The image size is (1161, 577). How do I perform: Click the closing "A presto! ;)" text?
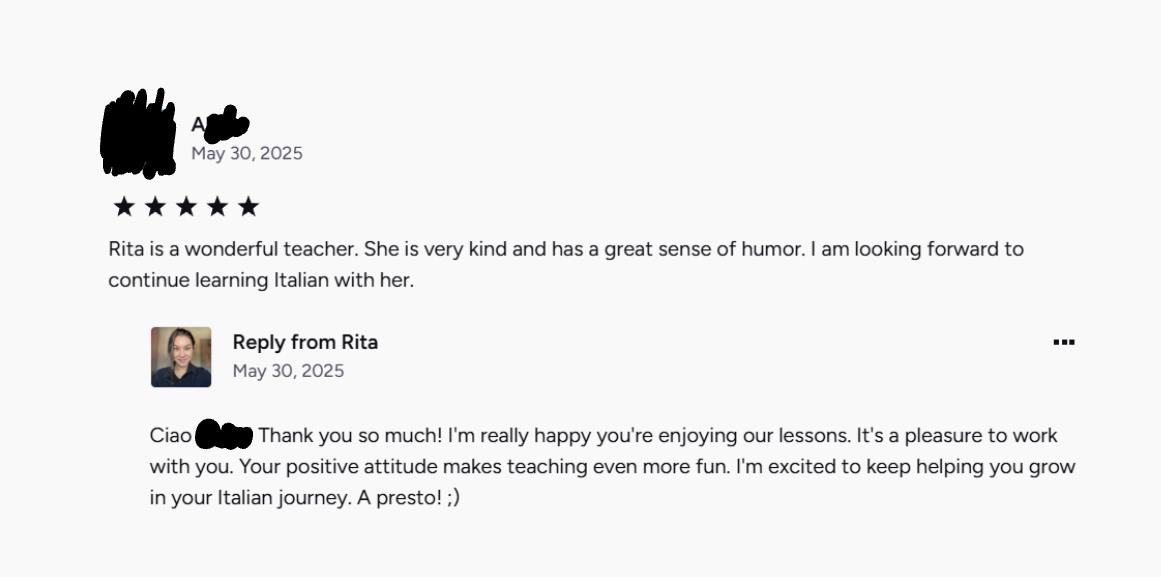pos(408,497)
